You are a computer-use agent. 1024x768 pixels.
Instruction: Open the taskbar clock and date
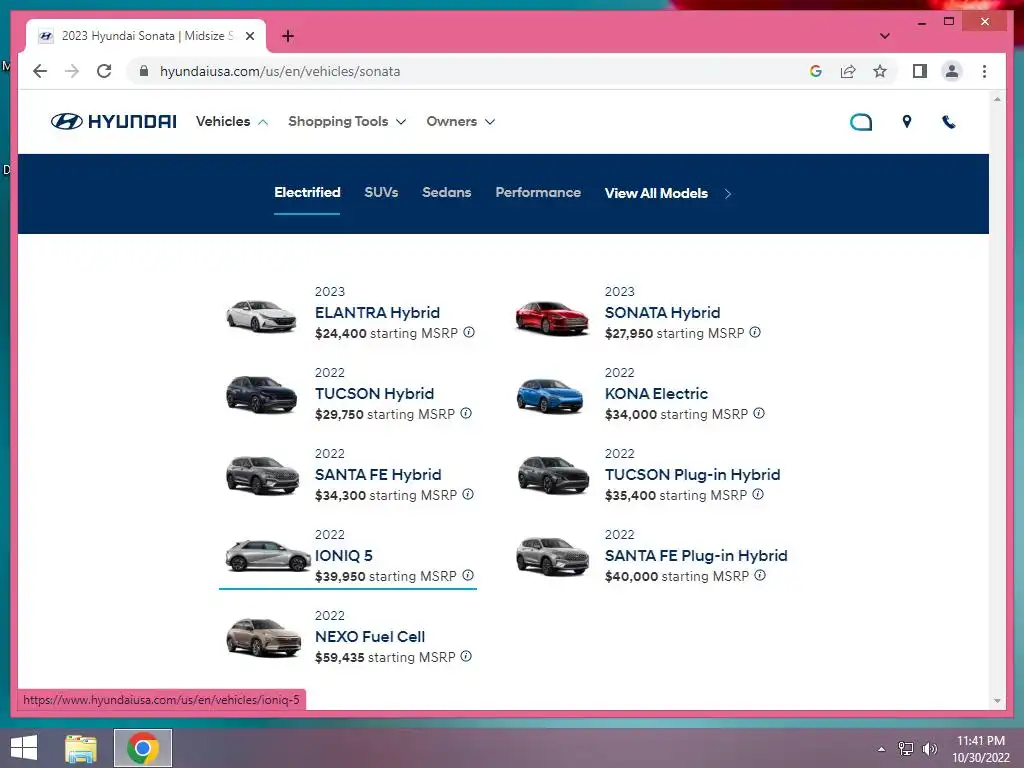click(x=980, y=749)
